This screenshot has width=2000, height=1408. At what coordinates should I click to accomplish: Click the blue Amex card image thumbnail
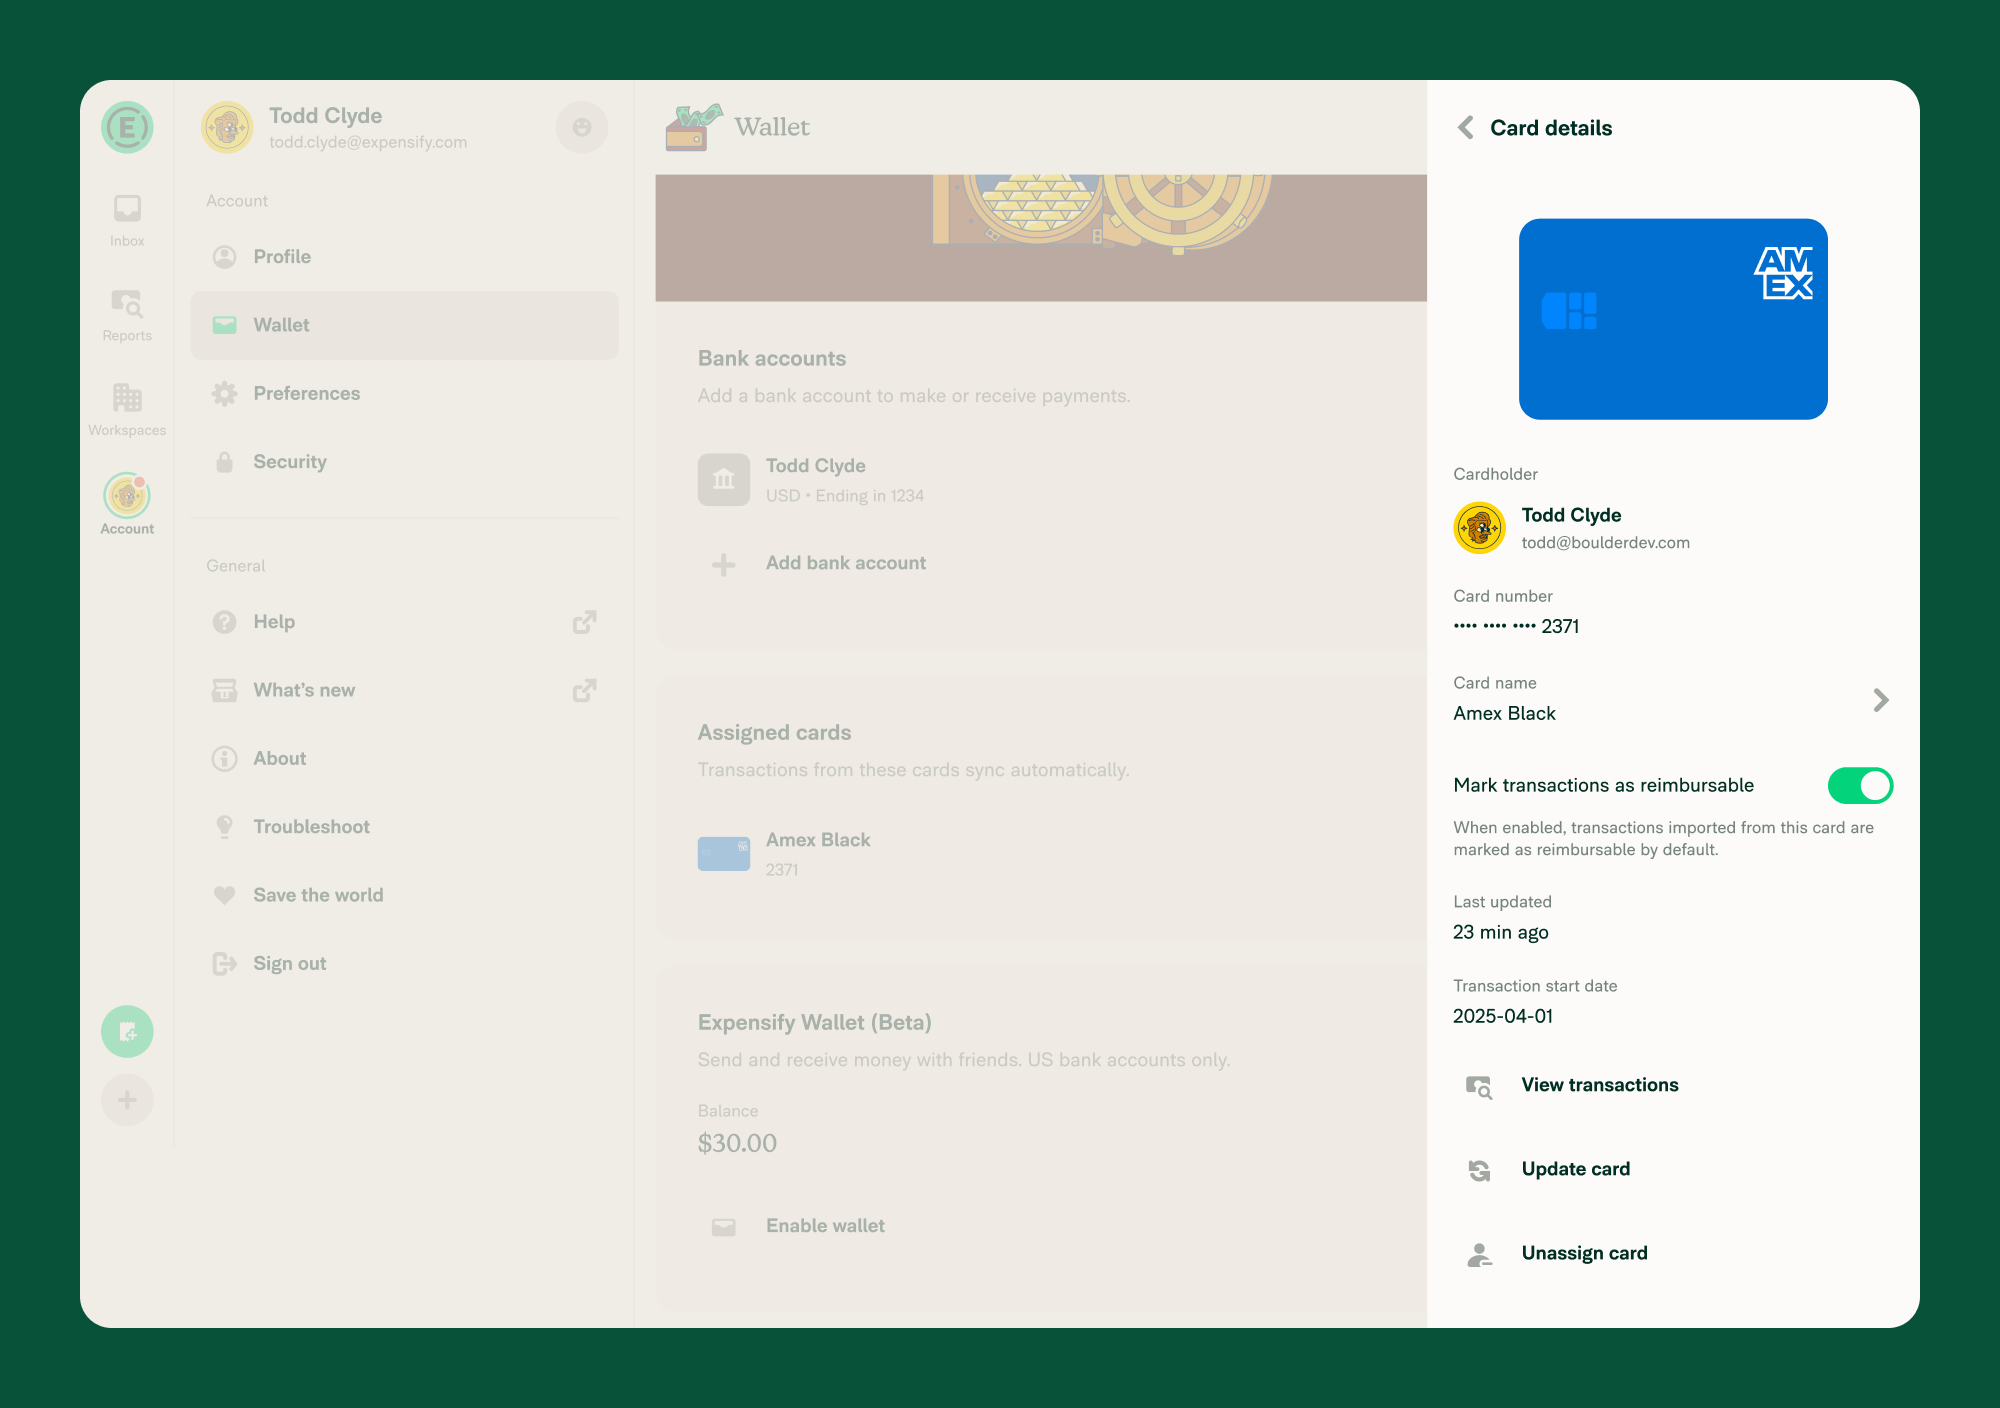(x=1672, y=319)
